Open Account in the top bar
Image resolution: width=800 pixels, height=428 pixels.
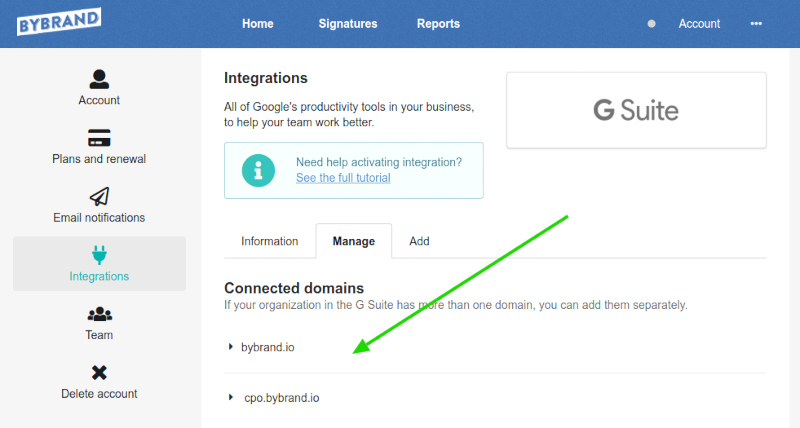(699, 23)
